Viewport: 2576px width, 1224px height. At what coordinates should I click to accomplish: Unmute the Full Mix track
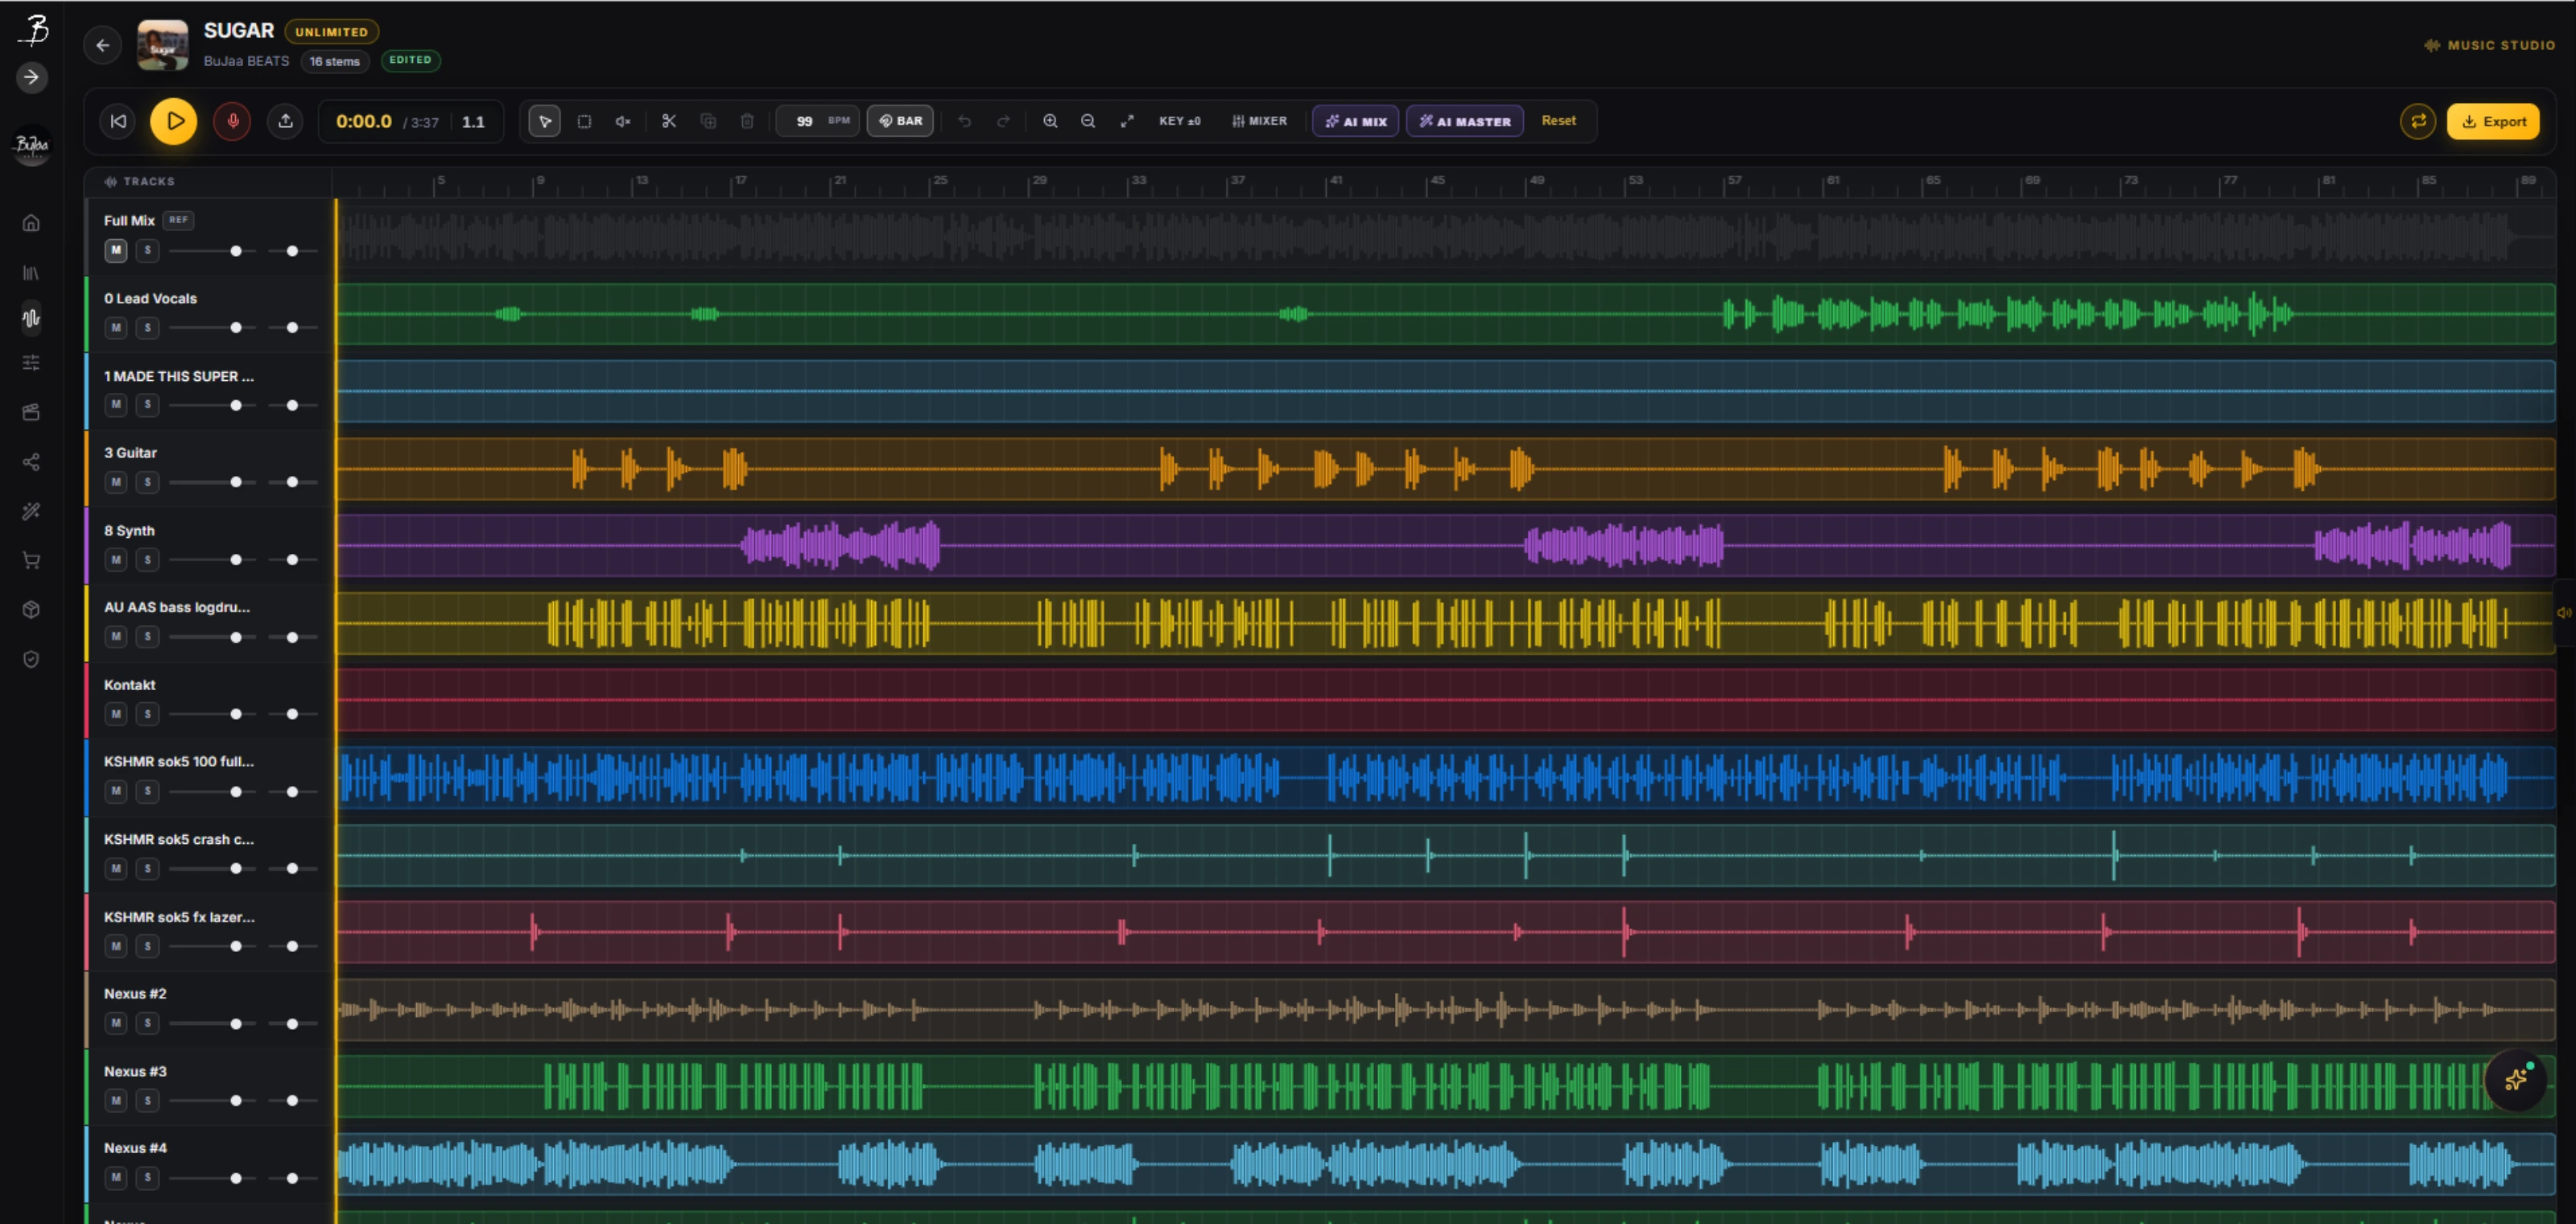116,250
